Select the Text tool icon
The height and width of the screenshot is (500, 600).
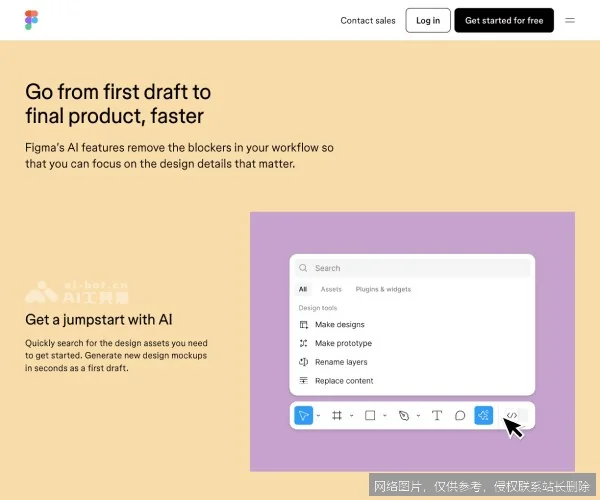pos(437,415)
